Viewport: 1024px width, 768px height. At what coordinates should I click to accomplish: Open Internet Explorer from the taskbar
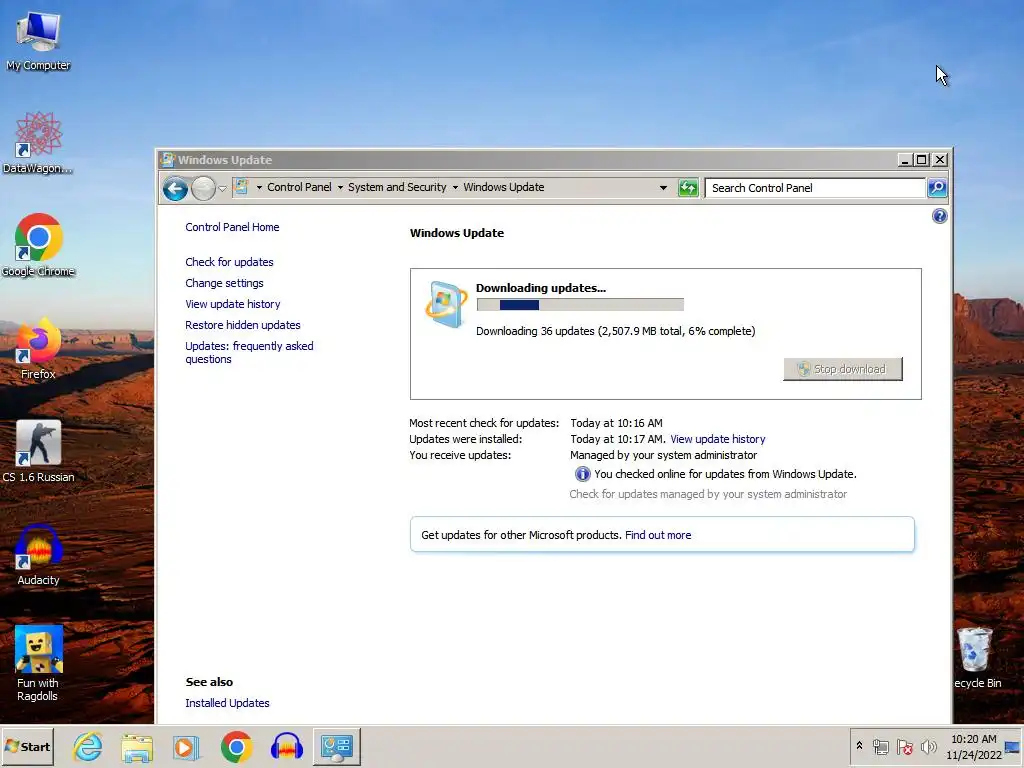(88, 746)
